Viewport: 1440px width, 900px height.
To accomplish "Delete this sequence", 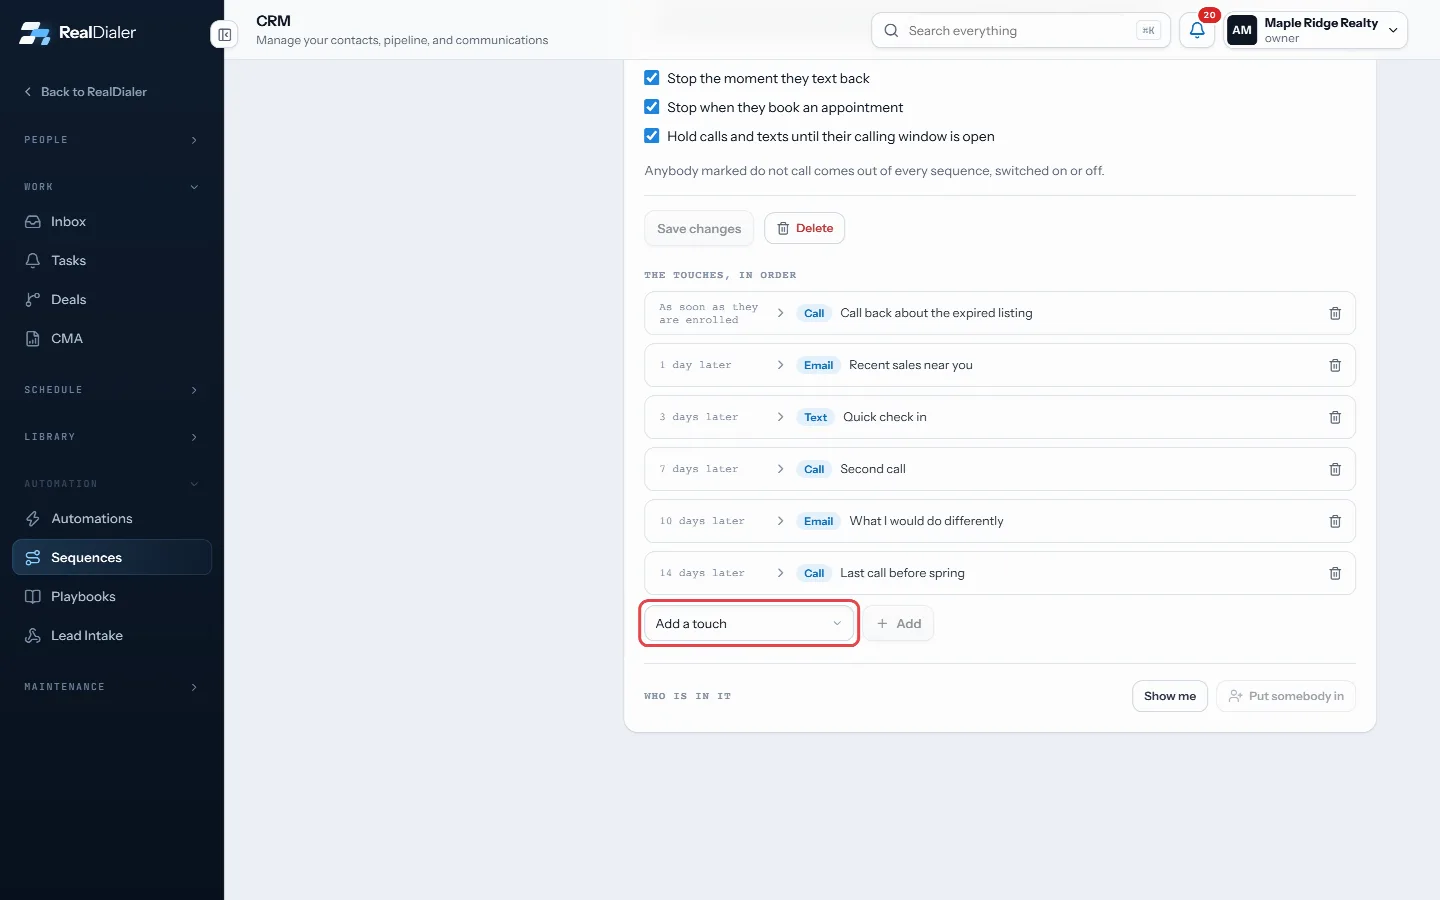I will pos(805,229).
